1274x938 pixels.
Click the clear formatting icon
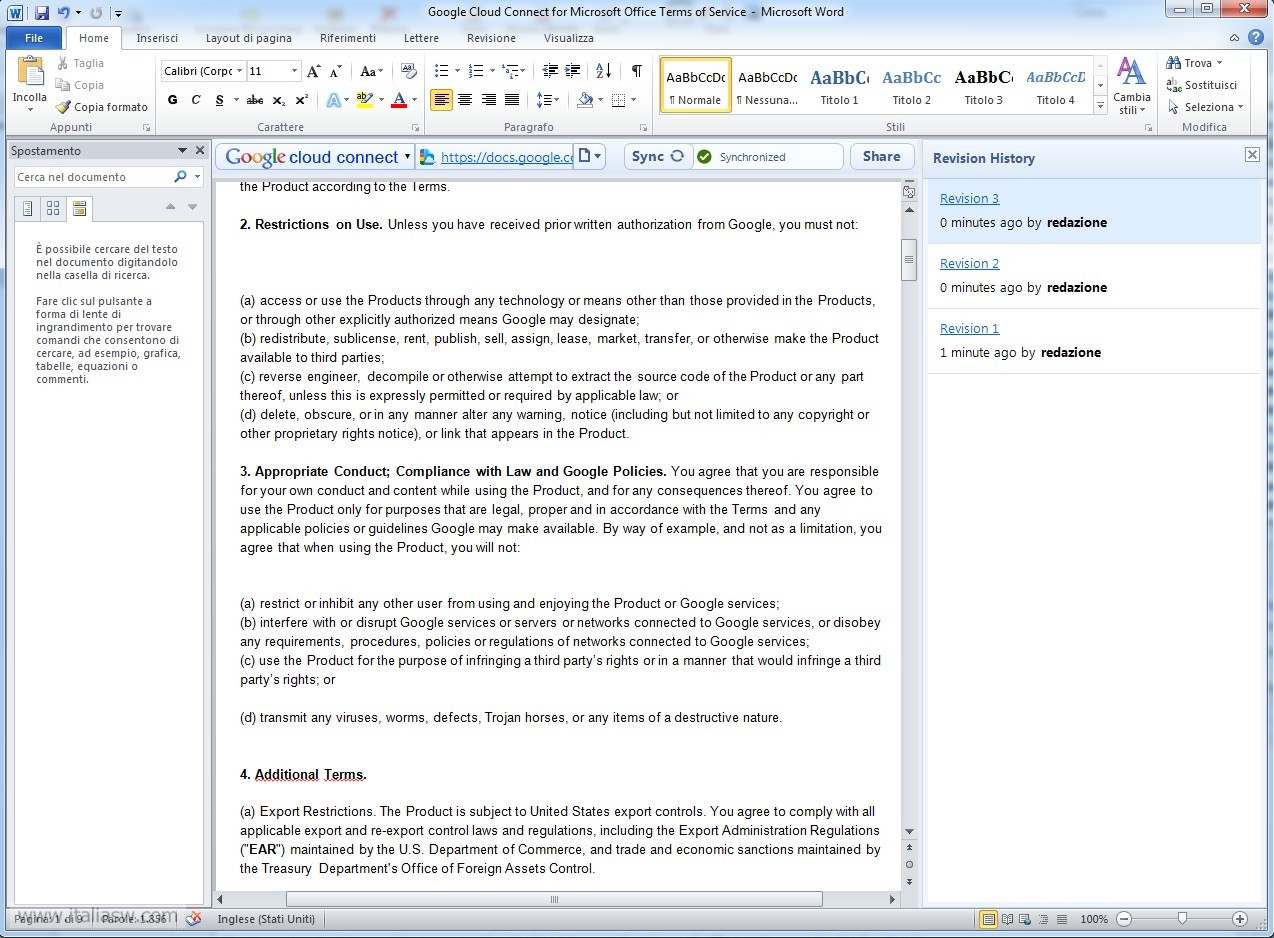pos(408,71)
